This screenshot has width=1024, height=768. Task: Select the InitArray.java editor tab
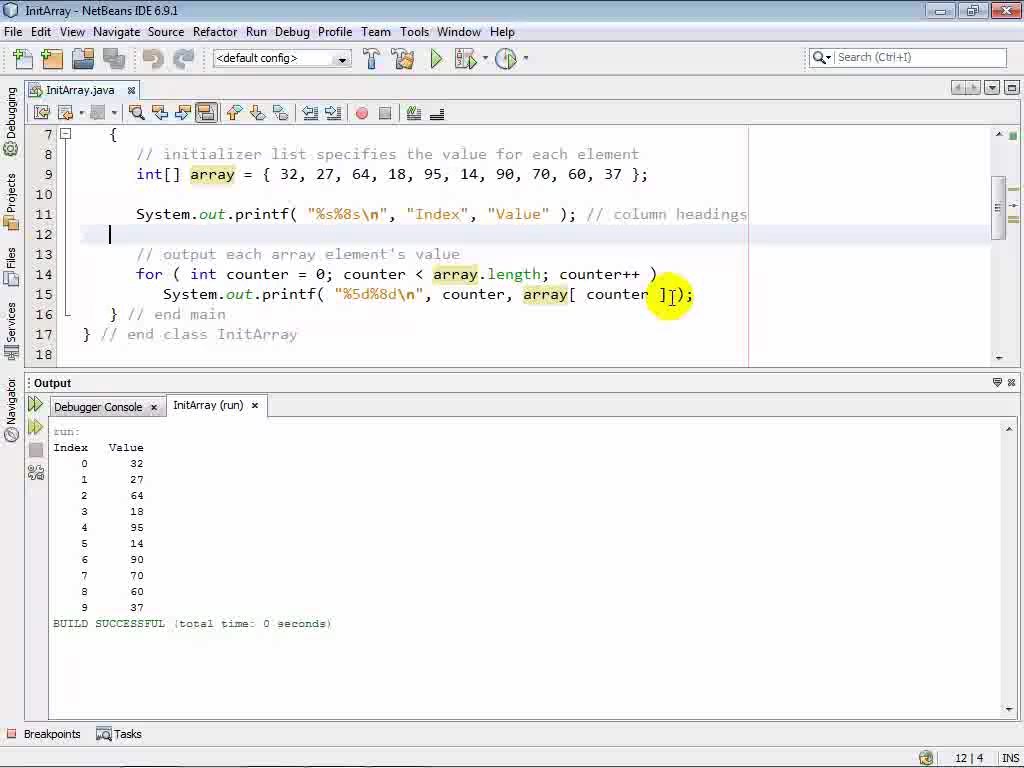tap(80, 90)
